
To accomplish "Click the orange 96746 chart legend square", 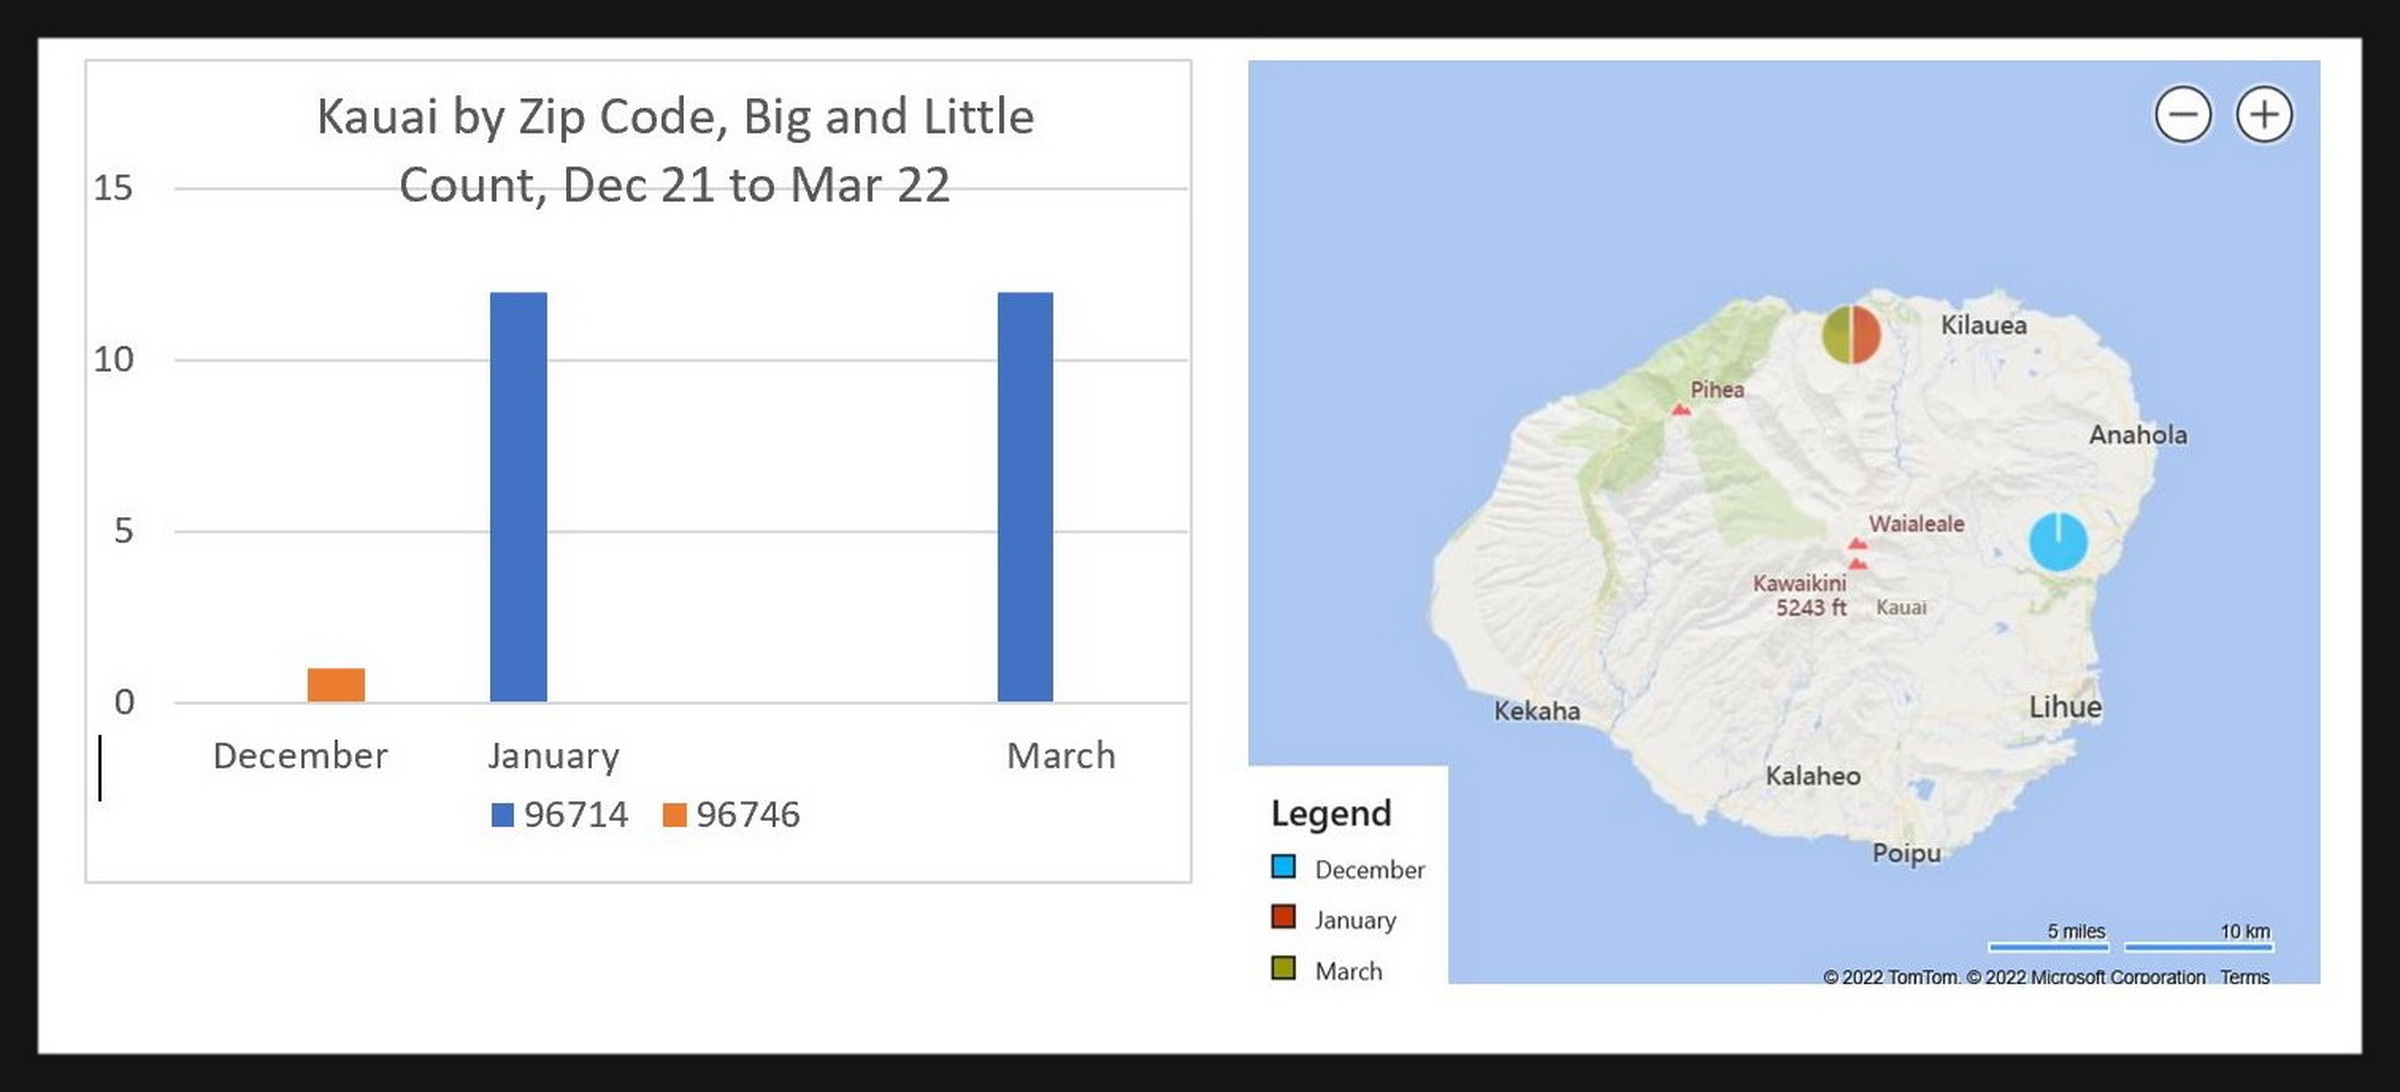I will (675, 815).
